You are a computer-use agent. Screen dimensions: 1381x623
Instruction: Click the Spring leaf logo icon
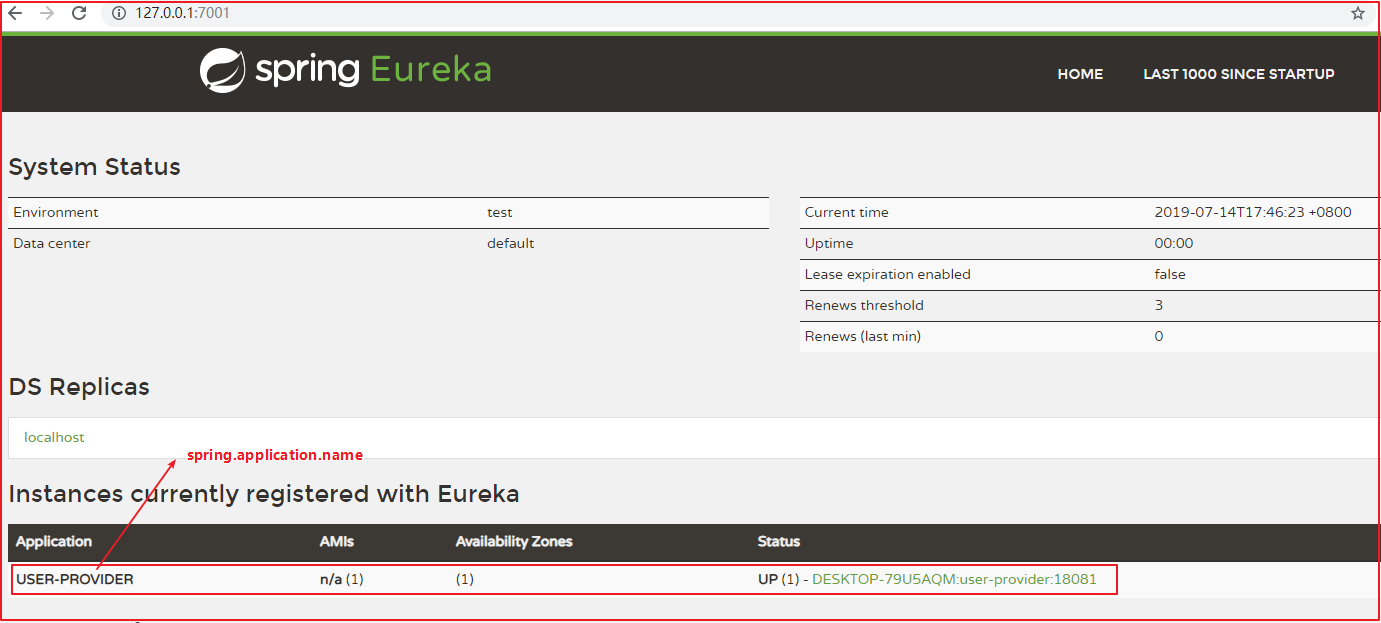click(222, 71)
